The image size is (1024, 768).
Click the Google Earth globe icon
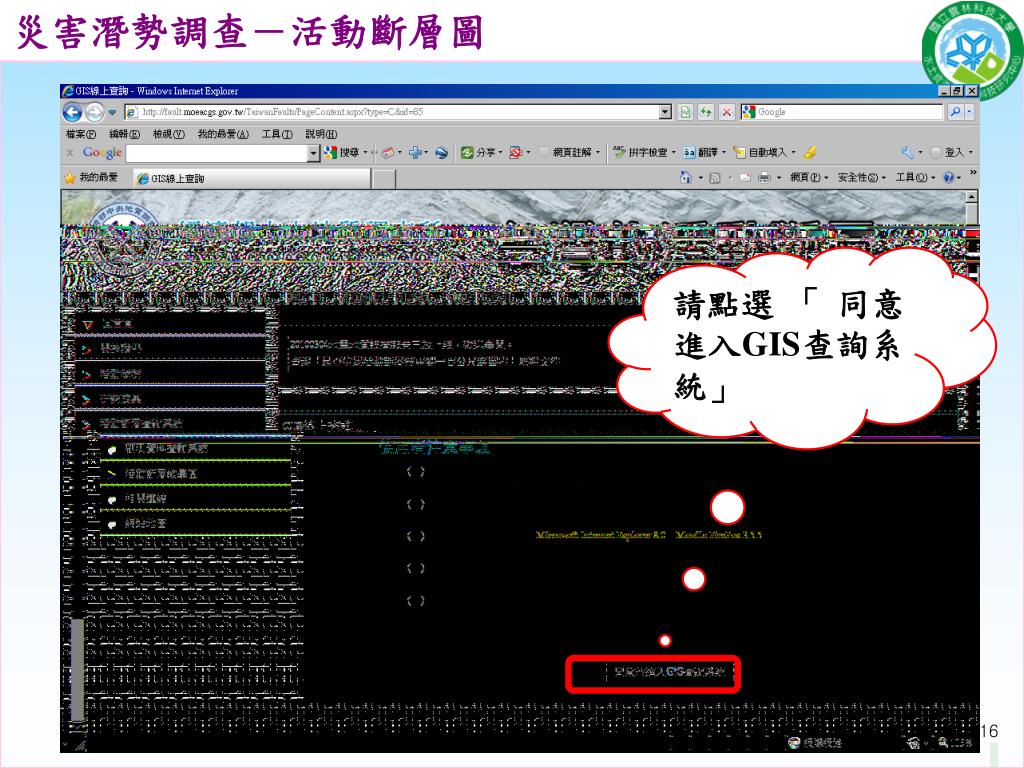441,153
